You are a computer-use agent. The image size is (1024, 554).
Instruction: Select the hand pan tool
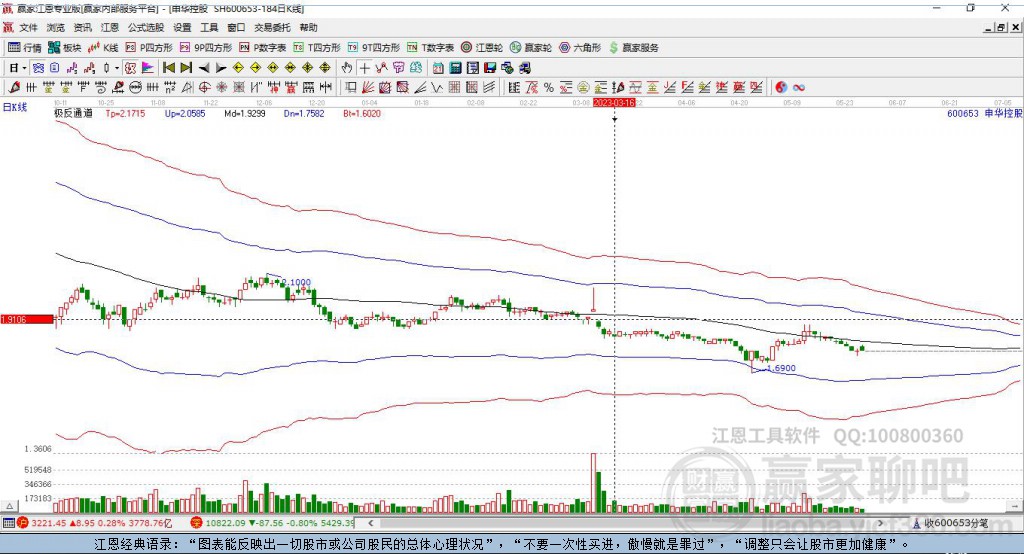click(x=346, y=68)
